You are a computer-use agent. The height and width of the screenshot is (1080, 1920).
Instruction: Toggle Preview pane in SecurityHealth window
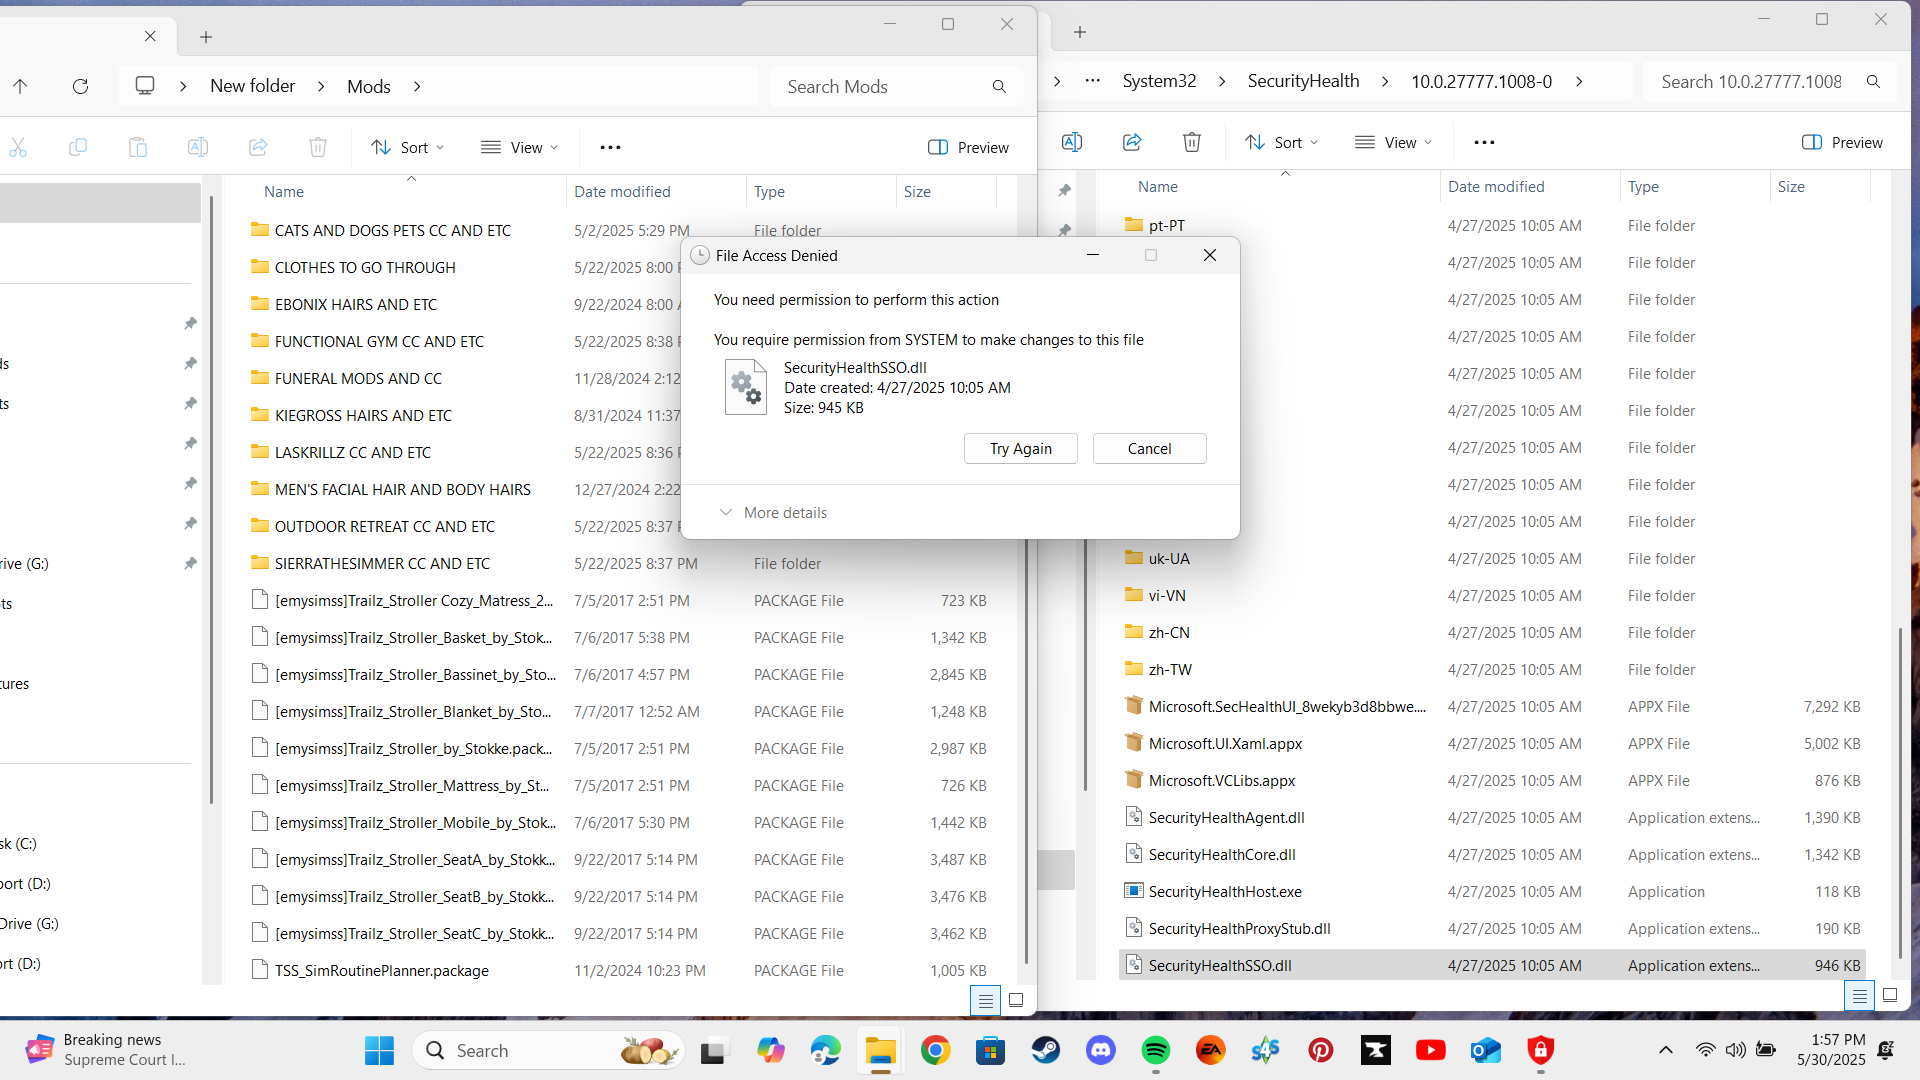(1842, 142)
